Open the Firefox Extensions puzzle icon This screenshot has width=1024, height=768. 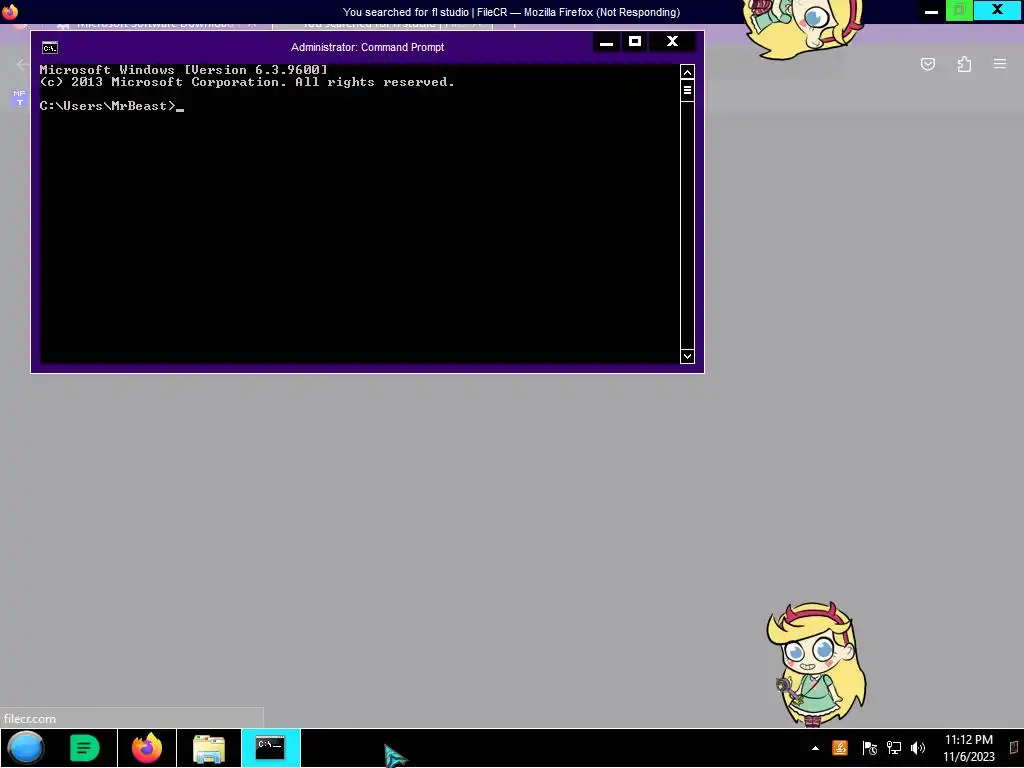pos(964,64)
